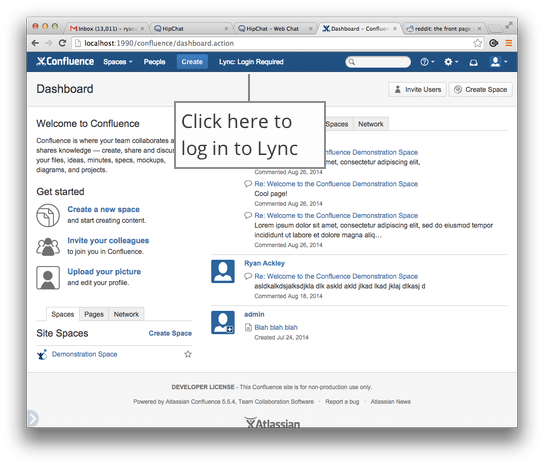546x466 pixels.
Task: Select the lower-left Spaces tab
Action: coord(63,314)
